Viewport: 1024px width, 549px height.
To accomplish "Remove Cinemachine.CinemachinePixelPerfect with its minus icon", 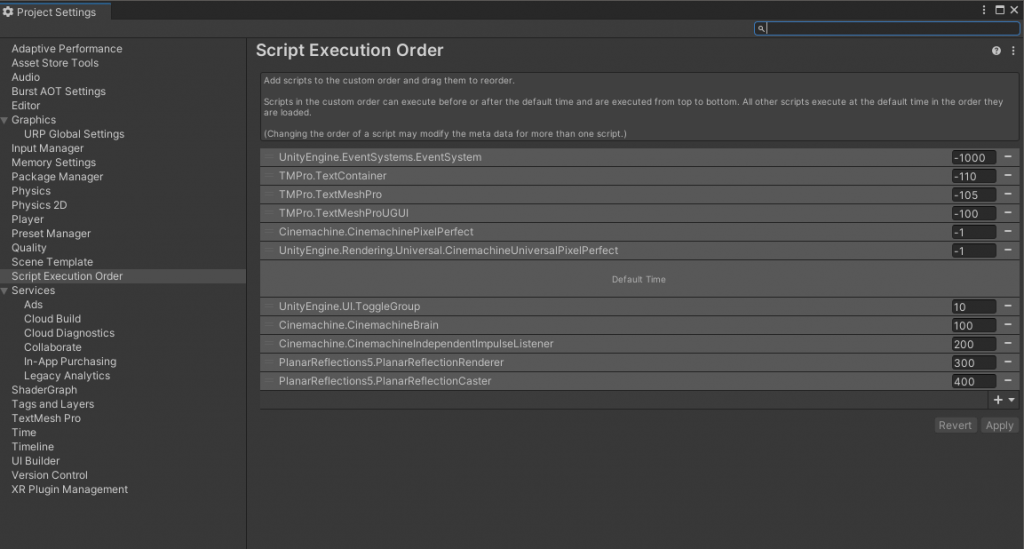I will (1008, 231).
